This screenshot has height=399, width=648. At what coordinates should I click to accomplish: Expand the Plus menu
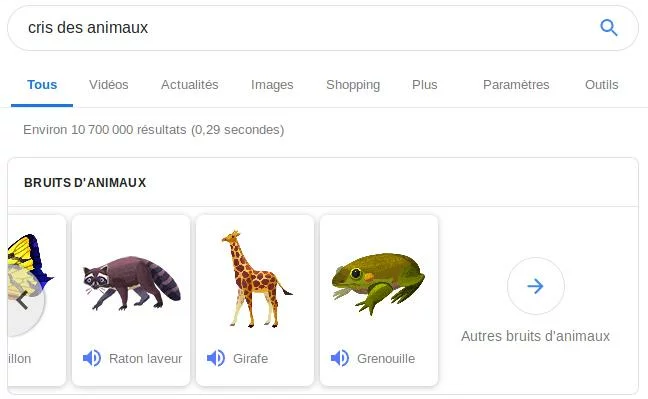(x=424, y=85)
